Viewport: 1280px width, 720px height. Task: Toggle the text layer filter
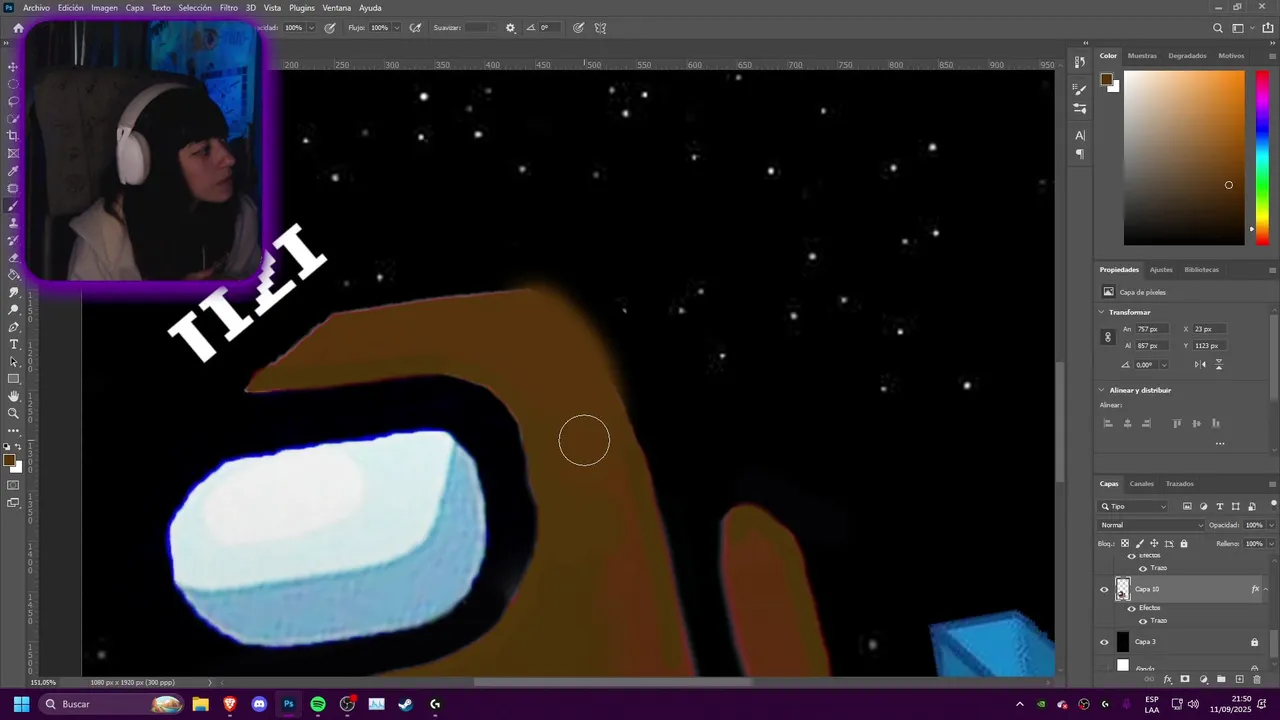pyautogui.click(x=1219, y=507)
